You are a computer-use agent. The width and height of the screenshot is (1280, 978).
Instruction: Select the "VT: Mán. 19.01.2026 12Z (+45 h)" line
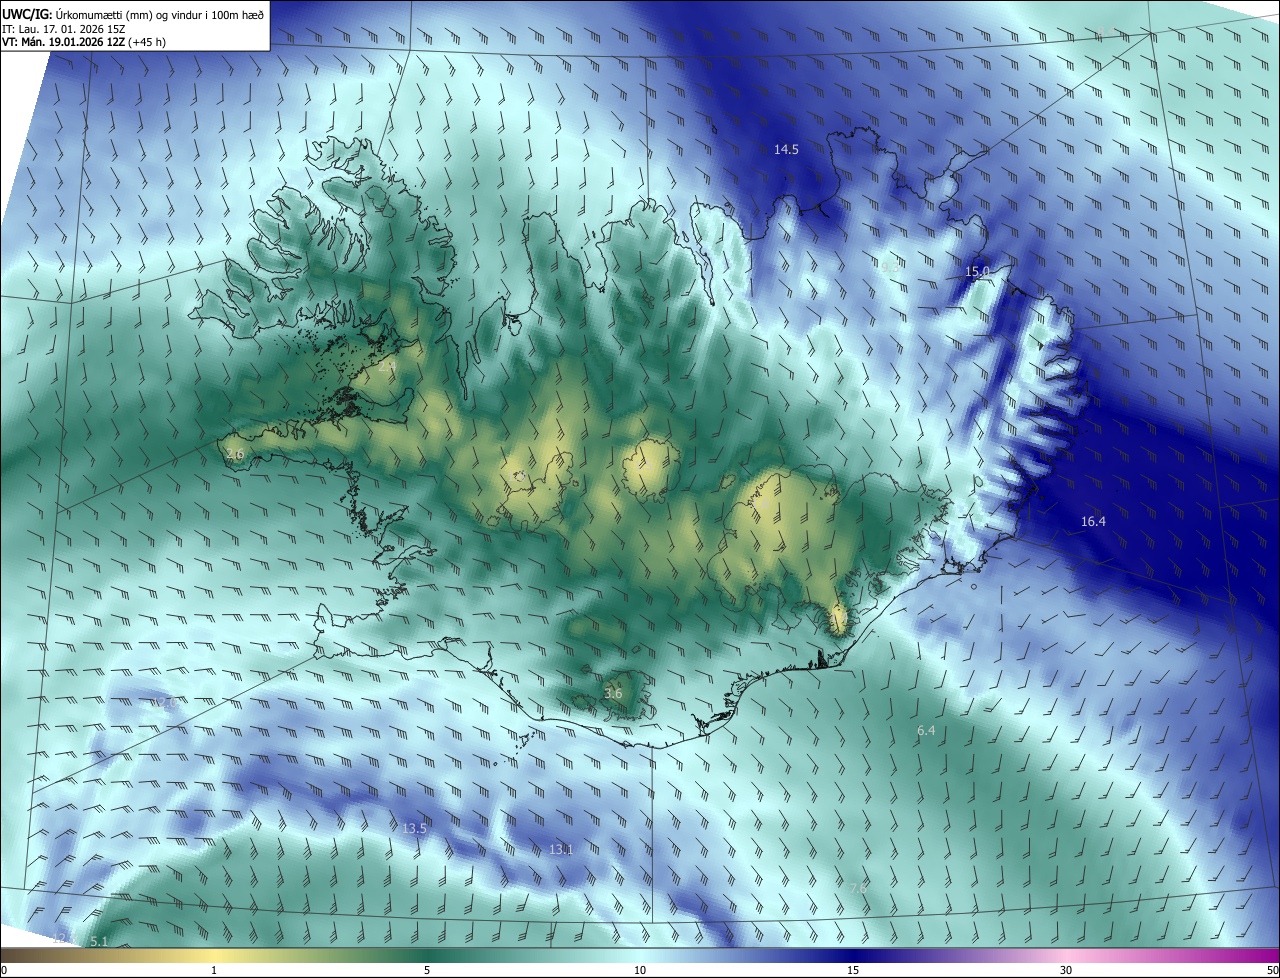tap(84, 42)
